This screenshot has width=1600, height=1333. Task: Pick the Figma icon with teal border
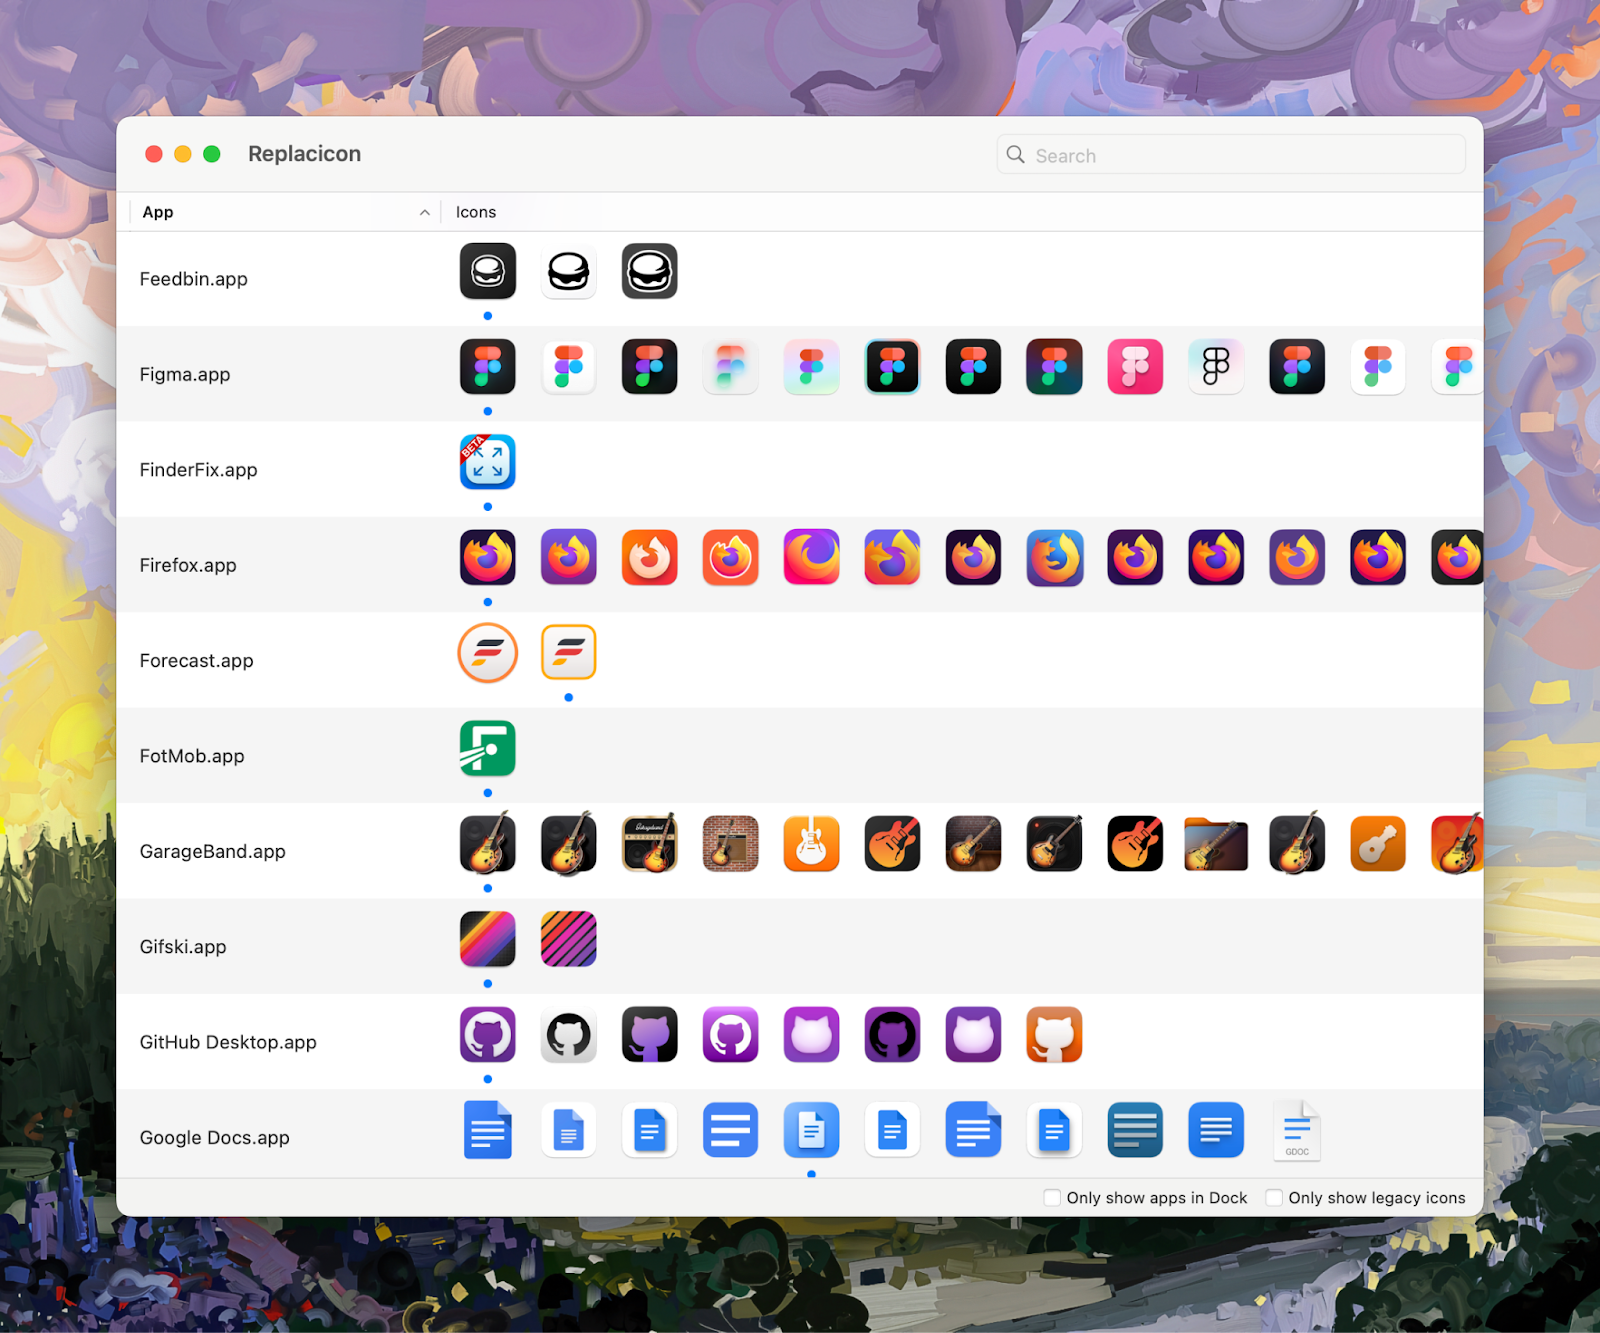click(x=892, y=366)
